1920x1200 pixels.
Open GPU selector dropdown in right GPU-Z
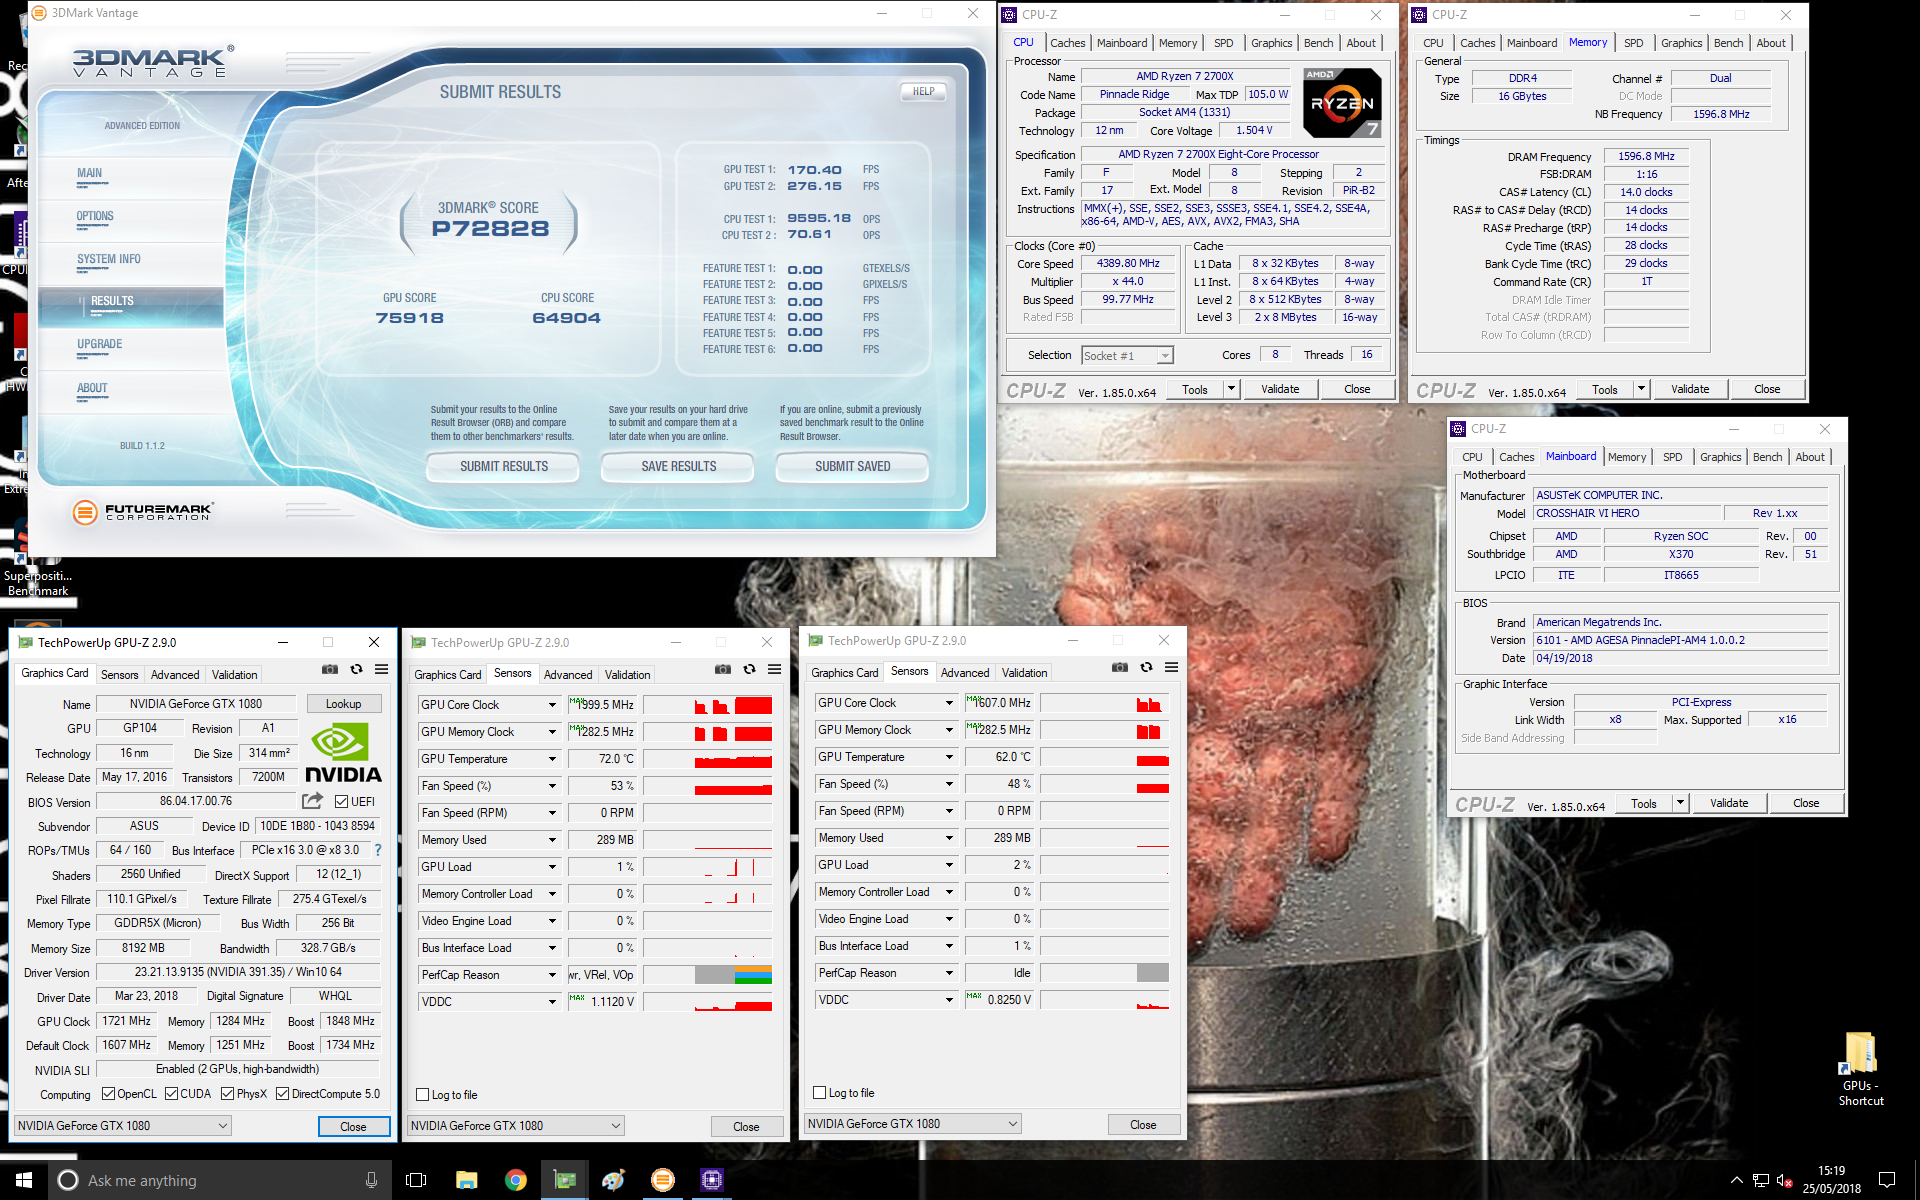pyautogui.click(x=912, y=1124)
